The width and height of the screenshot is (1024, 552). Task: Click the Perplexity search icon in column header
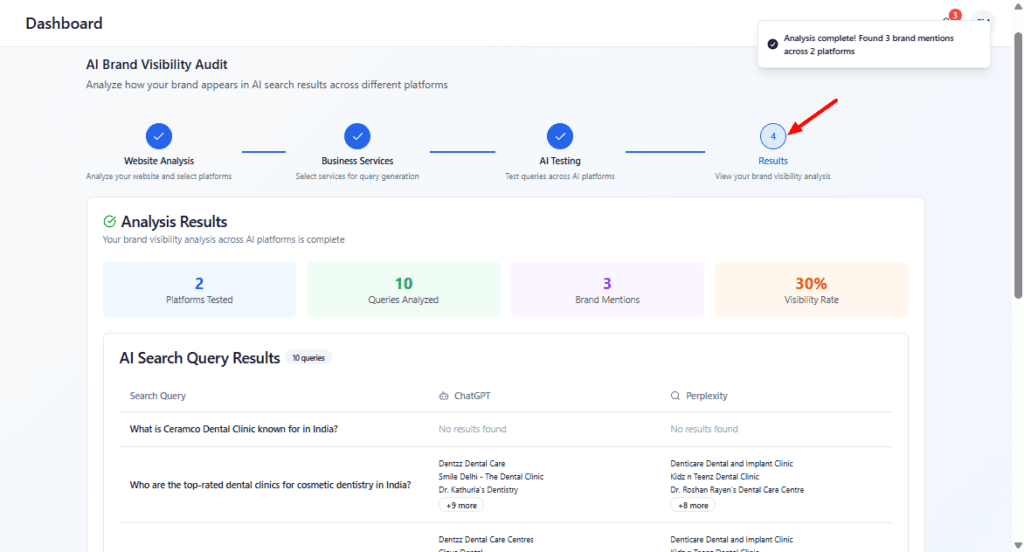click(676, 396)
